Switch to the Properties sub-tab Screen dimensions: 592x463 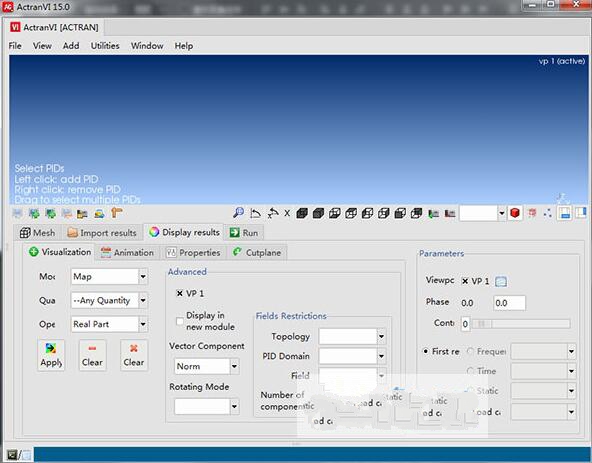(193, 252)
